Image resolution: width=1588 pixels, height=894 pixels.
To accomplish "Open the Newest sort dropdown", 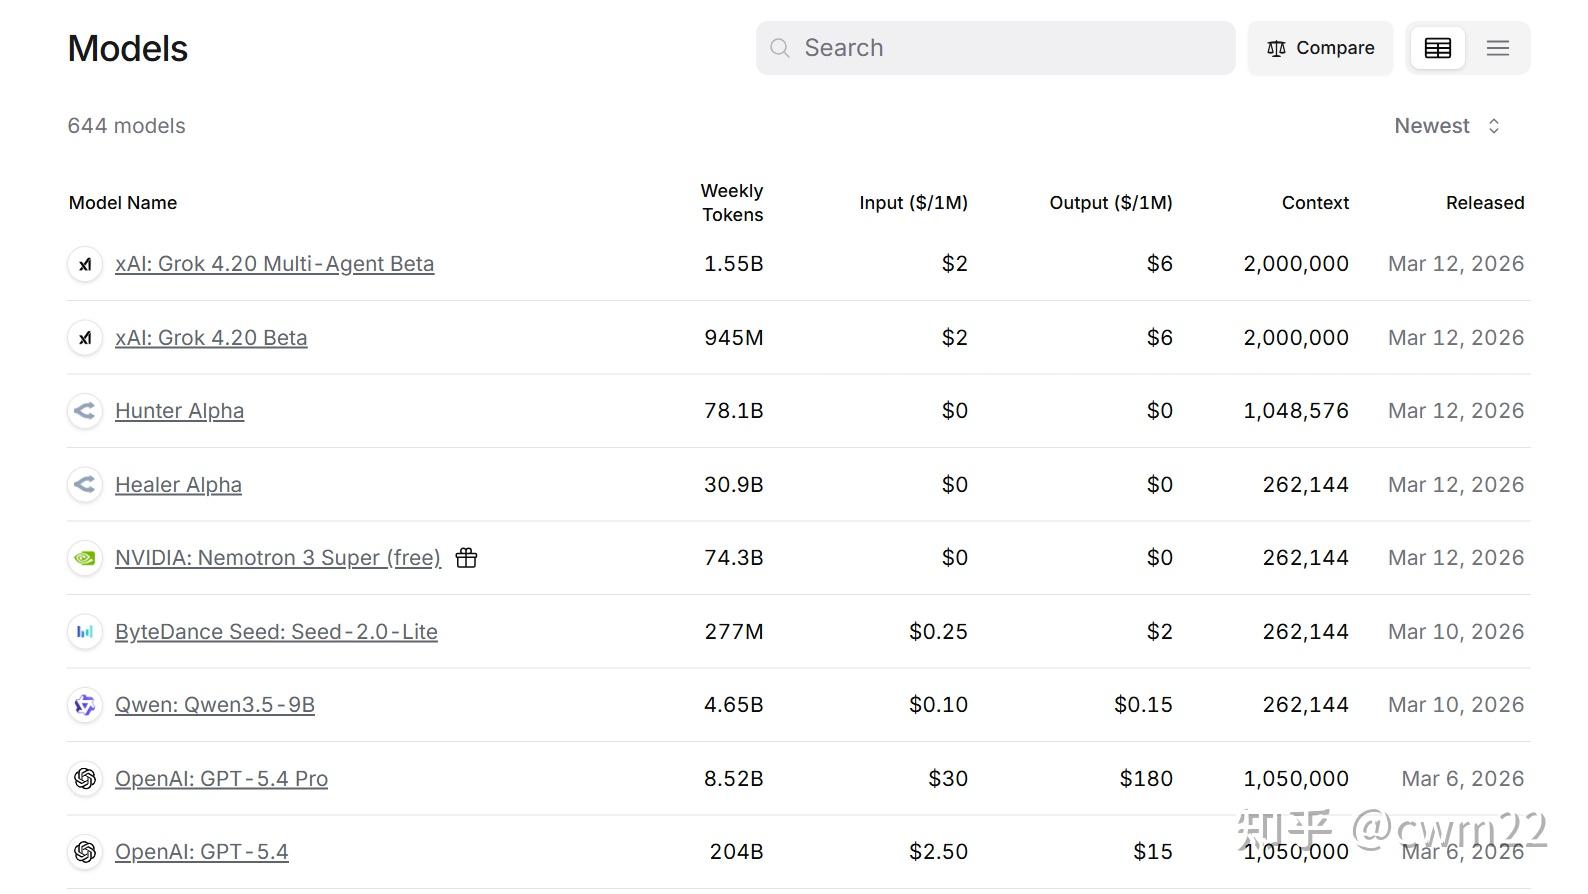I will click(x=1447, y=126).
